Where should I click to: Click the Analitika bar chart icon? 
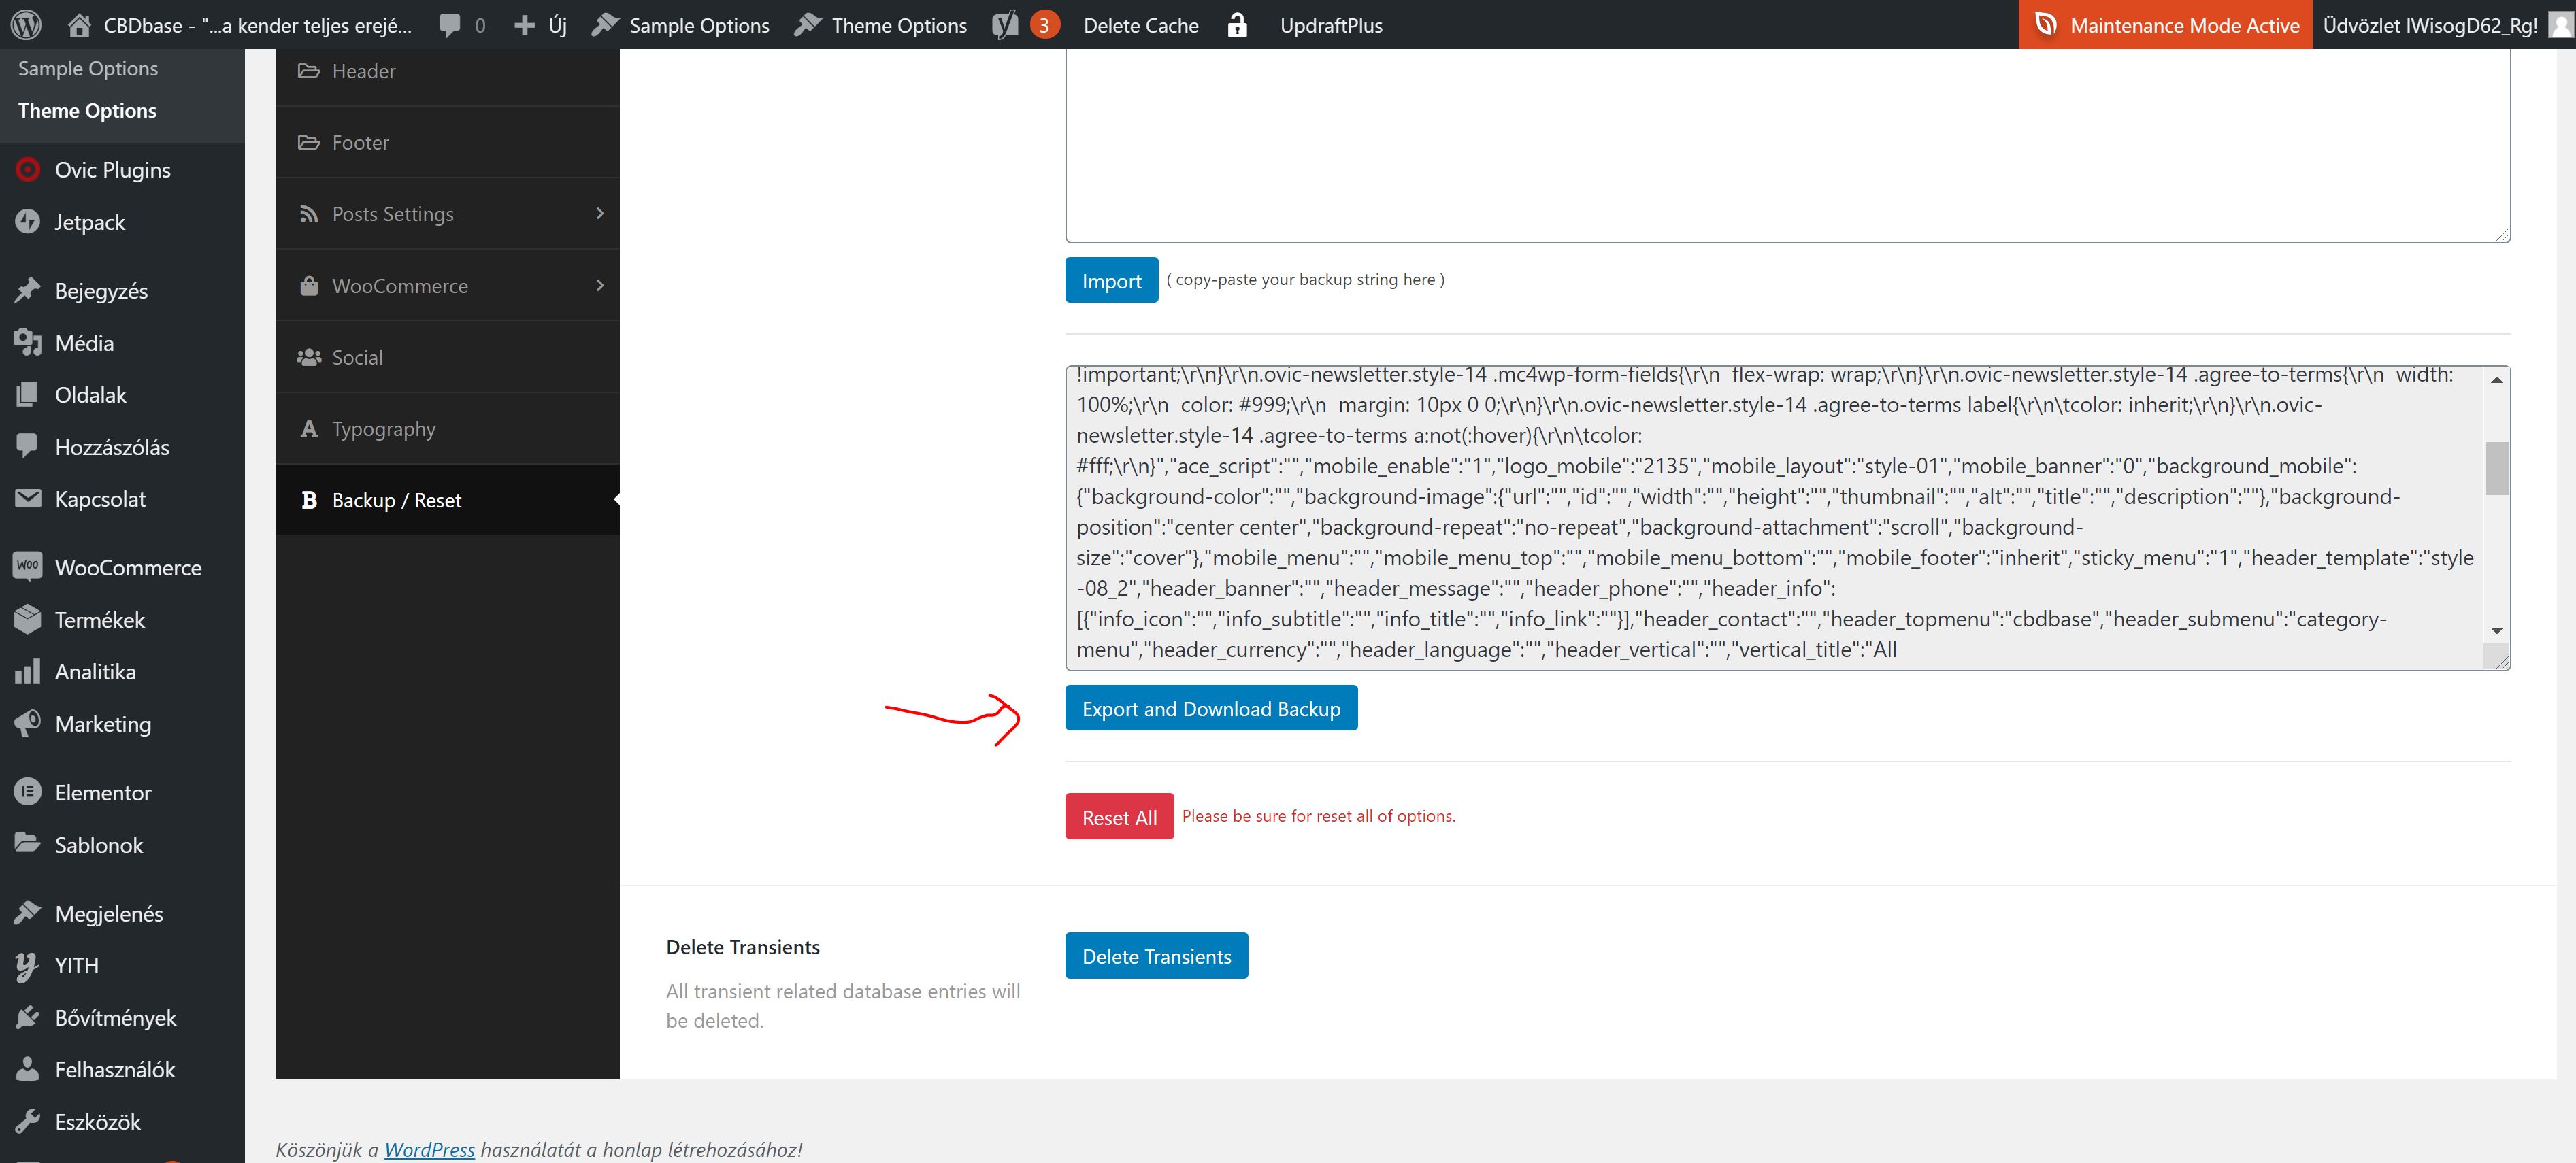28,671
